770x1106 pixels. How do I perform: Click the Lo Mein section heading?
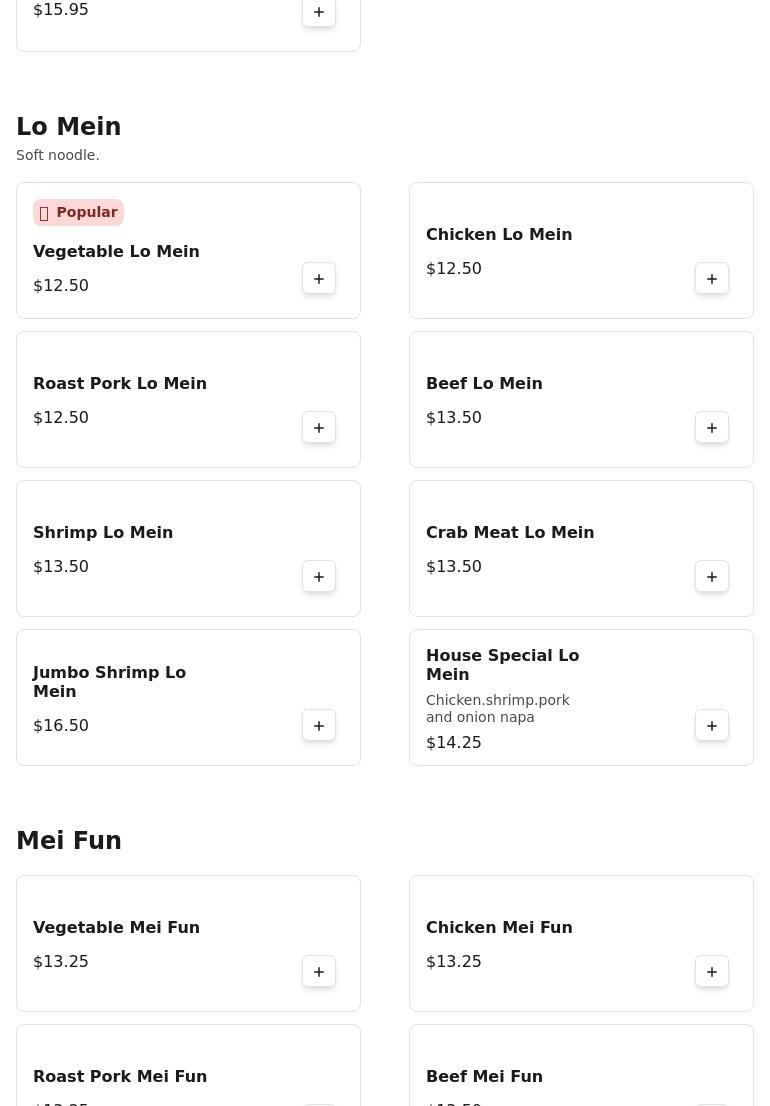(x=68, y=127)
